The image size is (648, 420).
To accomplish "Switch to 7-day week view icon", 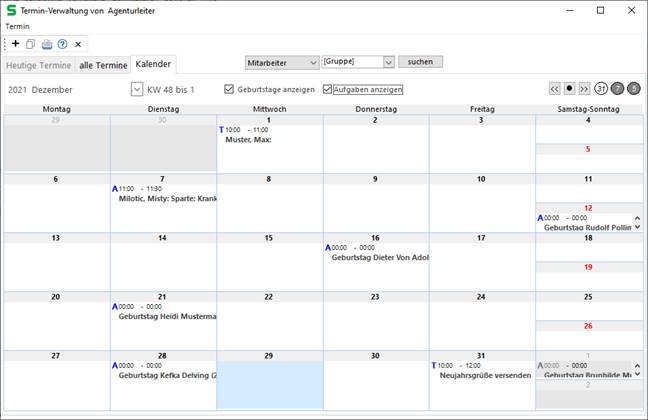I will (617, 89).
